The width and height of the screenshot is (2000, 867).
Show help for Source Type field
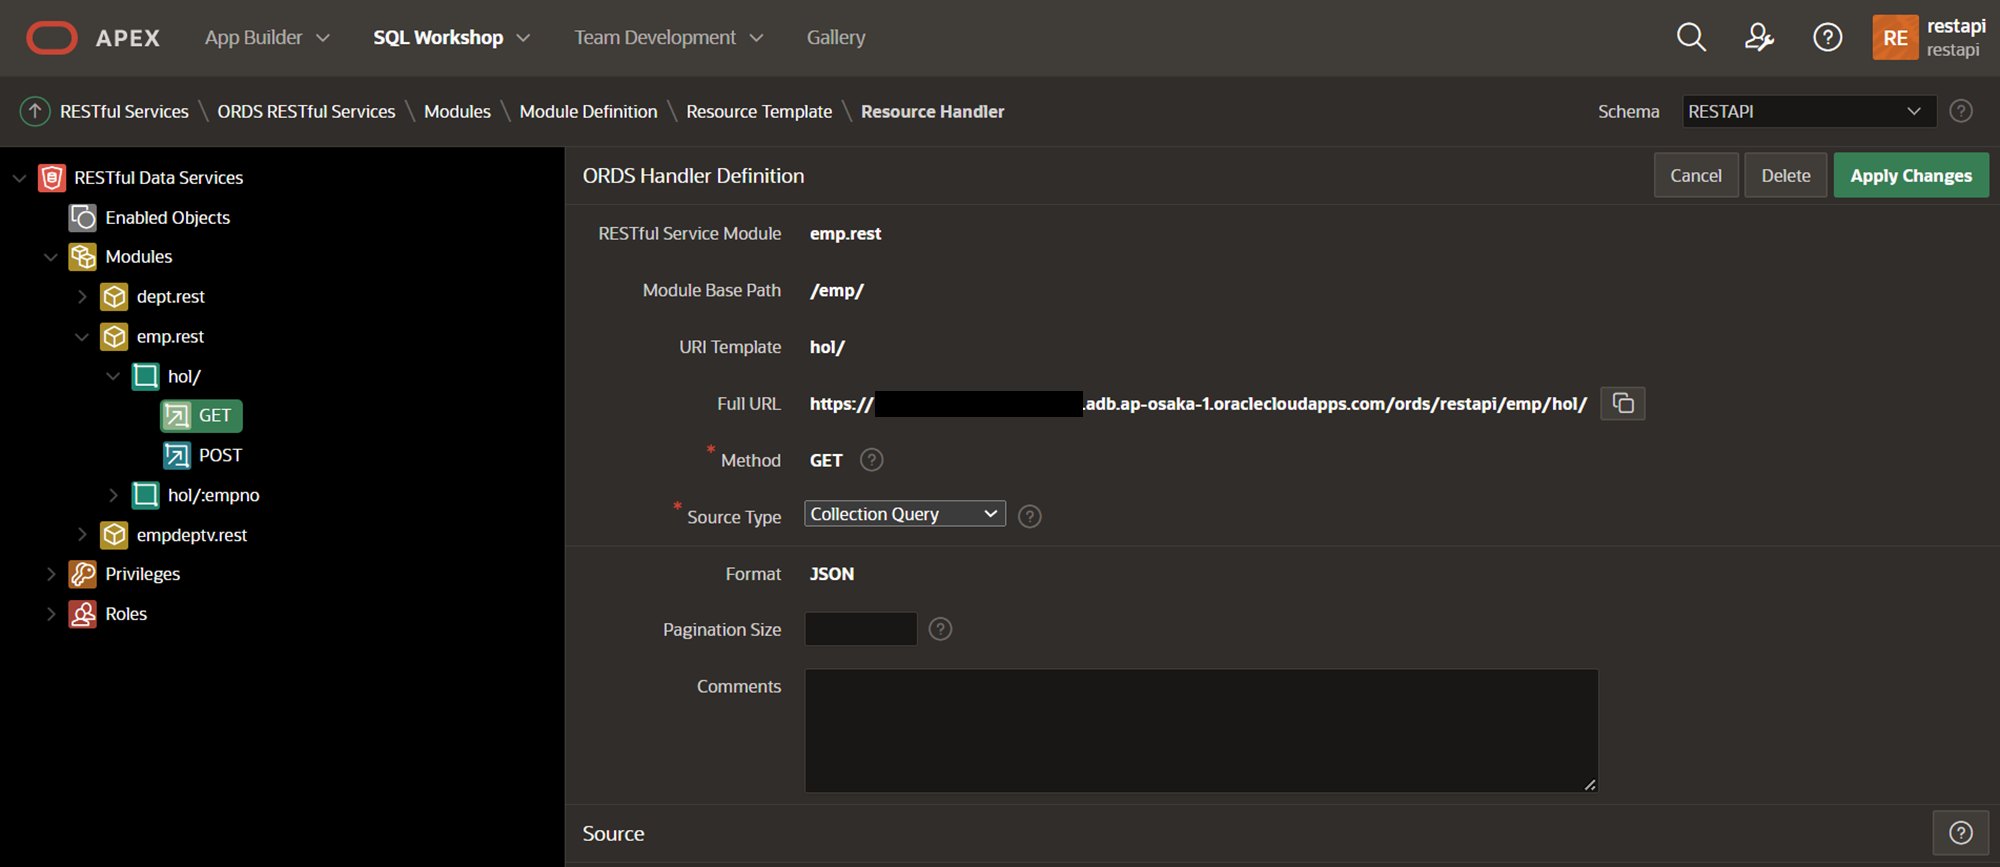(1029, 516)
